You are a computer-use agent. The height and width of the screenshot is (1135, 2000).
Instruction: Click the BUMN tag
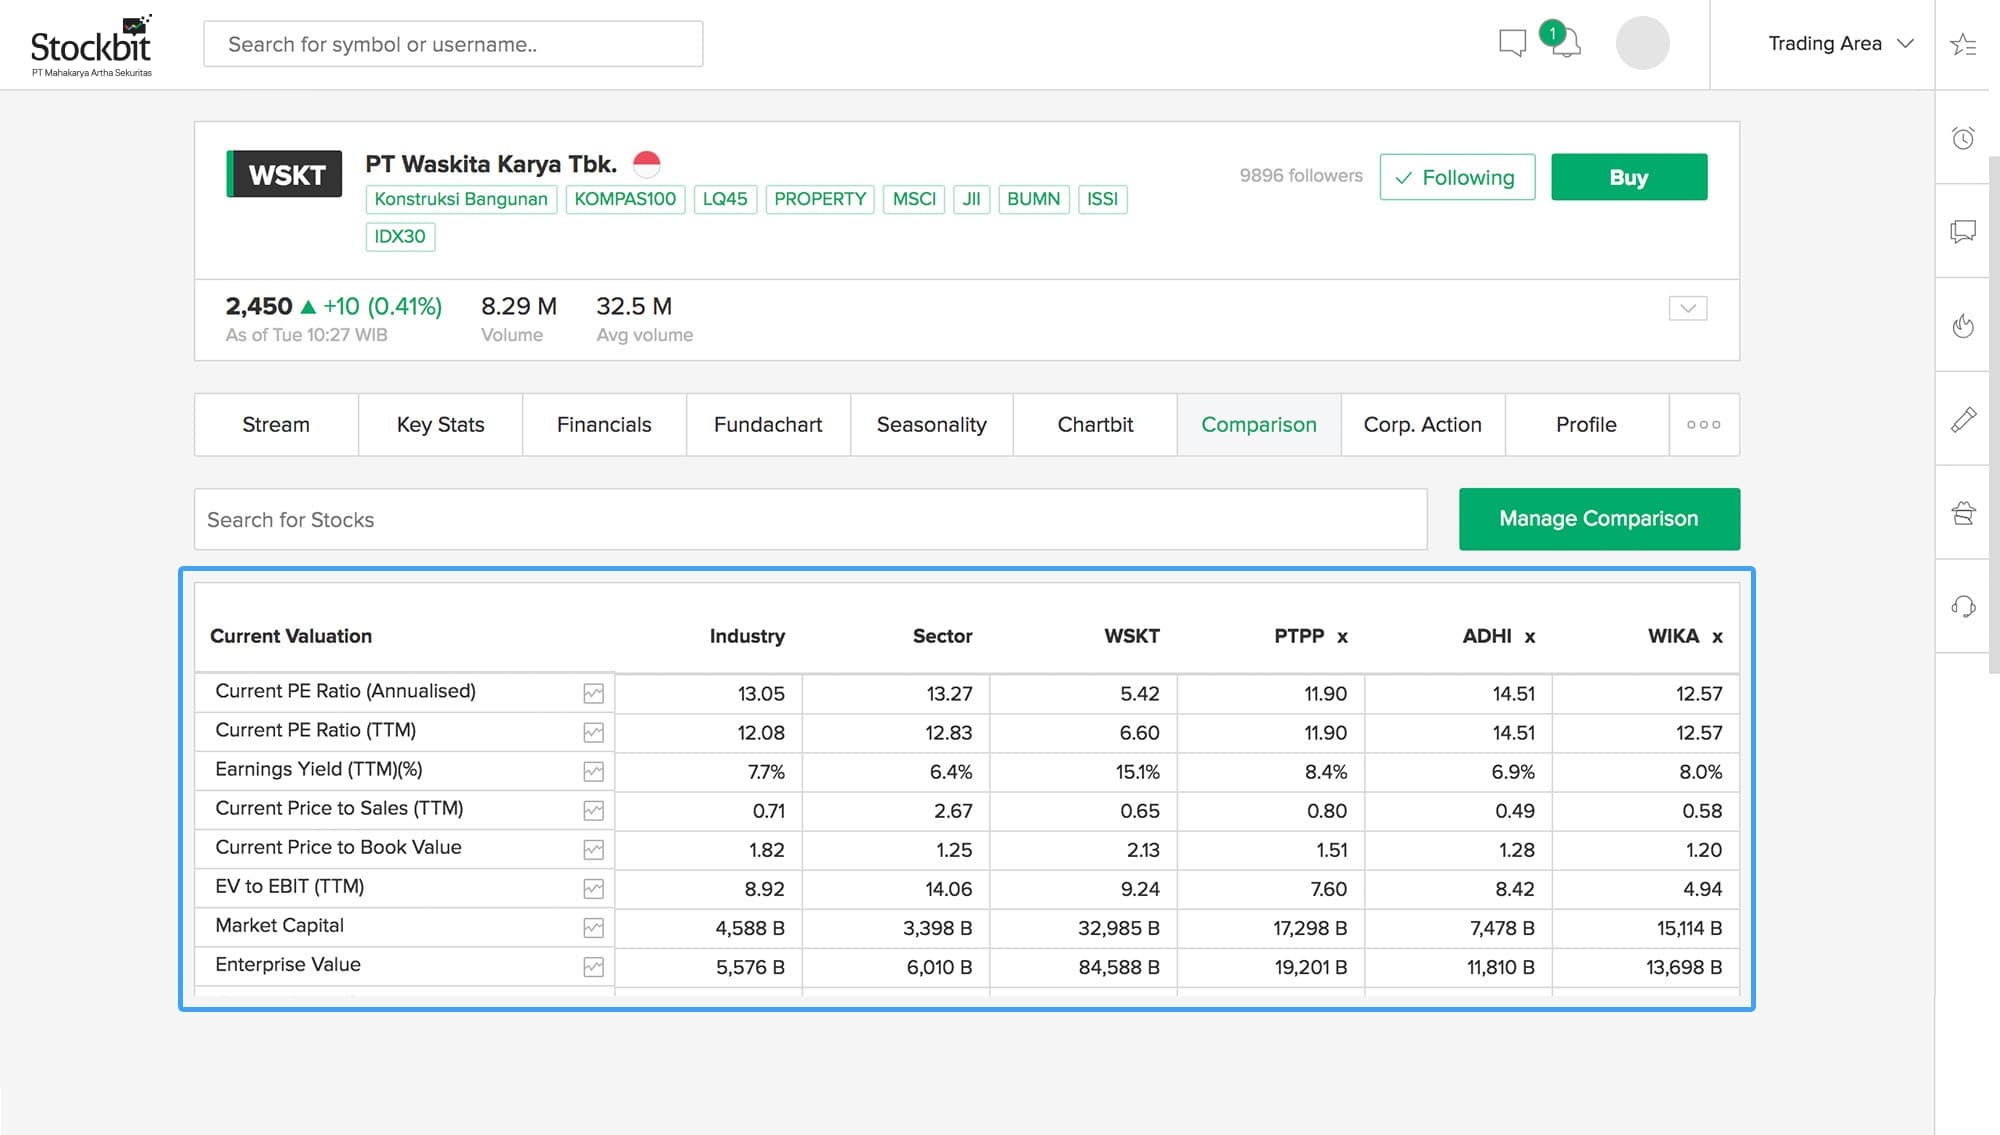[1033, 199]
